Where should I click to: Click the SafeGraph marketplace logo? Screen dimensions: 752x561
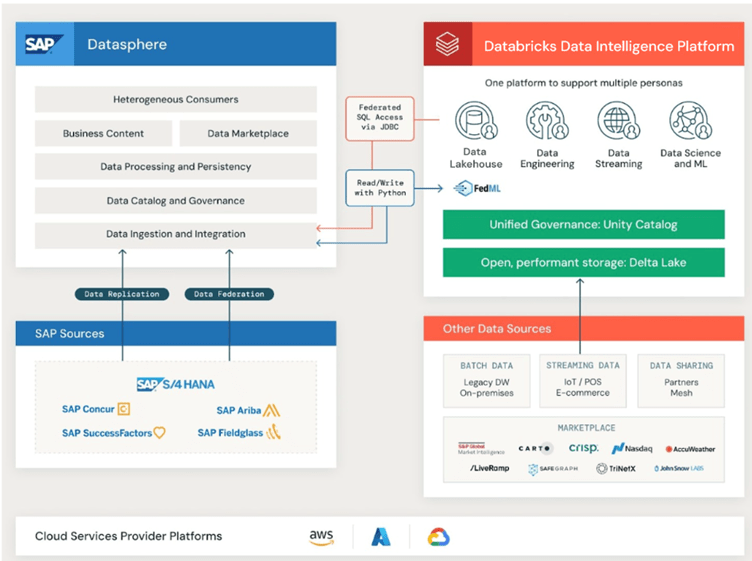[552, 469]
